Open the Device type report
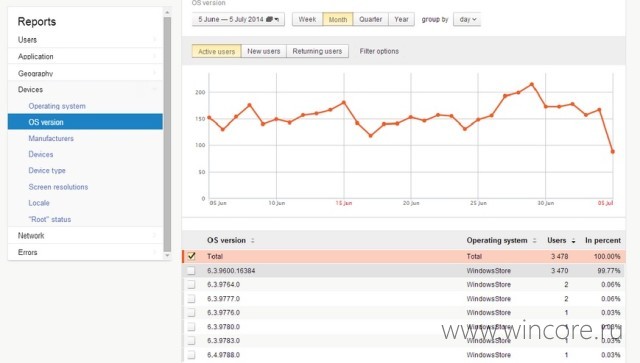 (x=47, y=170)
